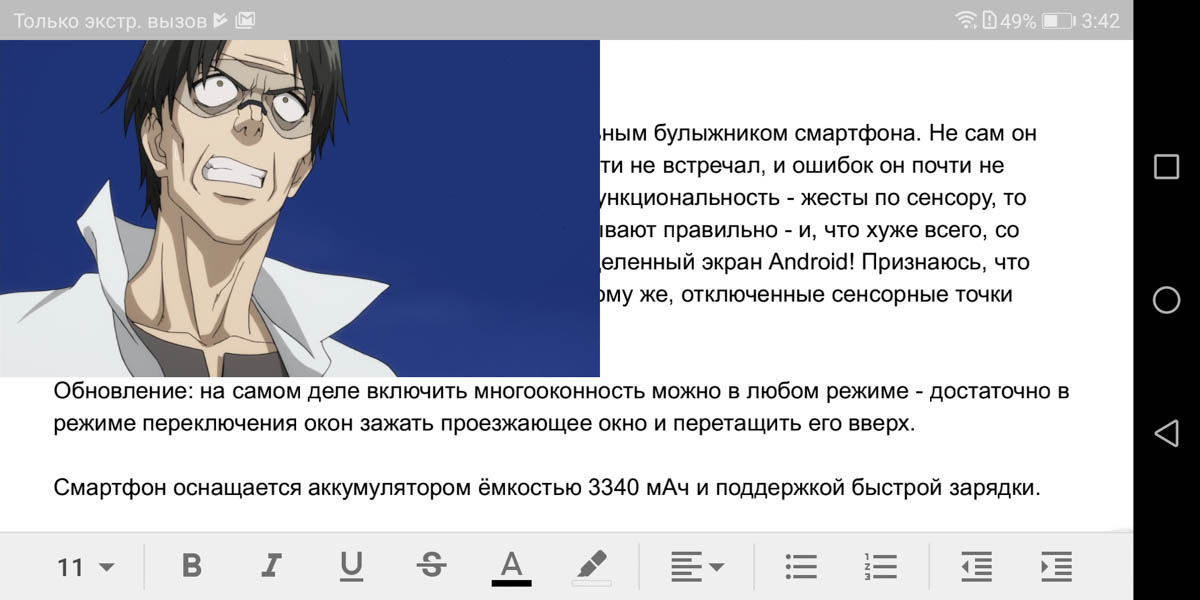Screen dimensions: 1200x600
Task: Tap the Wi-Fi status icon
Action: coord(966,20)
